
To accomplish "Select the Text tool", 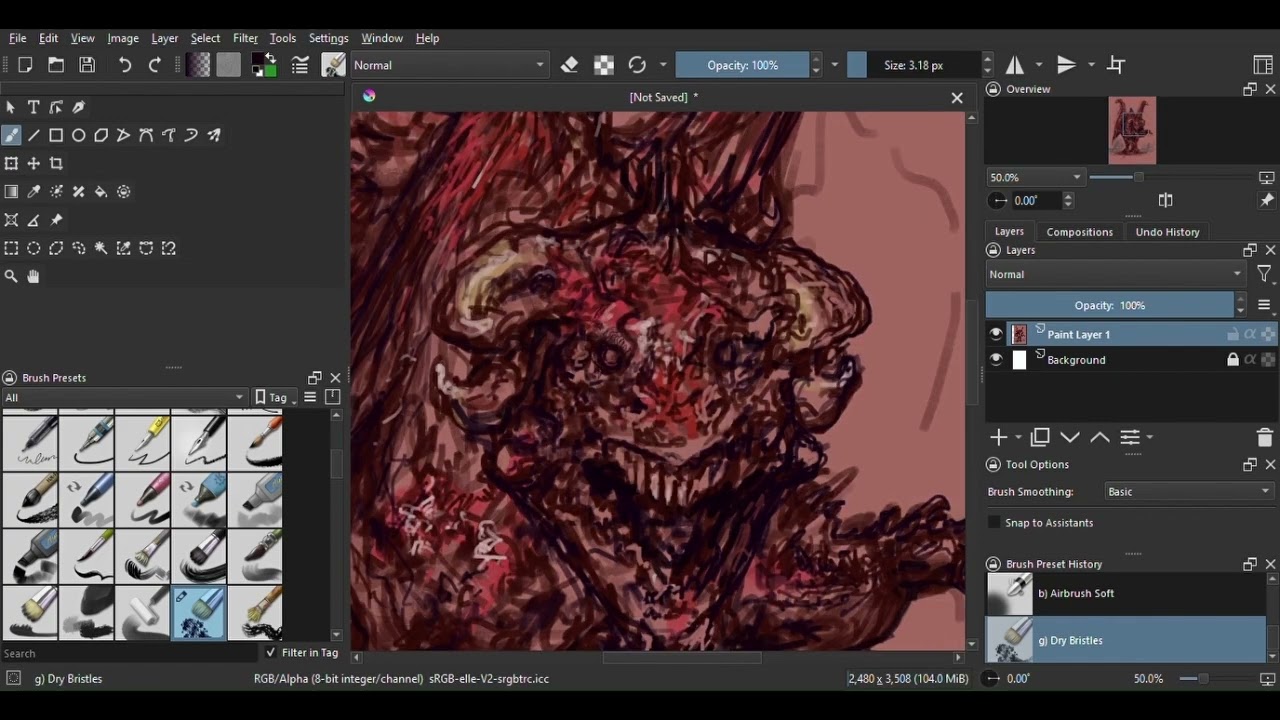I will point(33,107).
